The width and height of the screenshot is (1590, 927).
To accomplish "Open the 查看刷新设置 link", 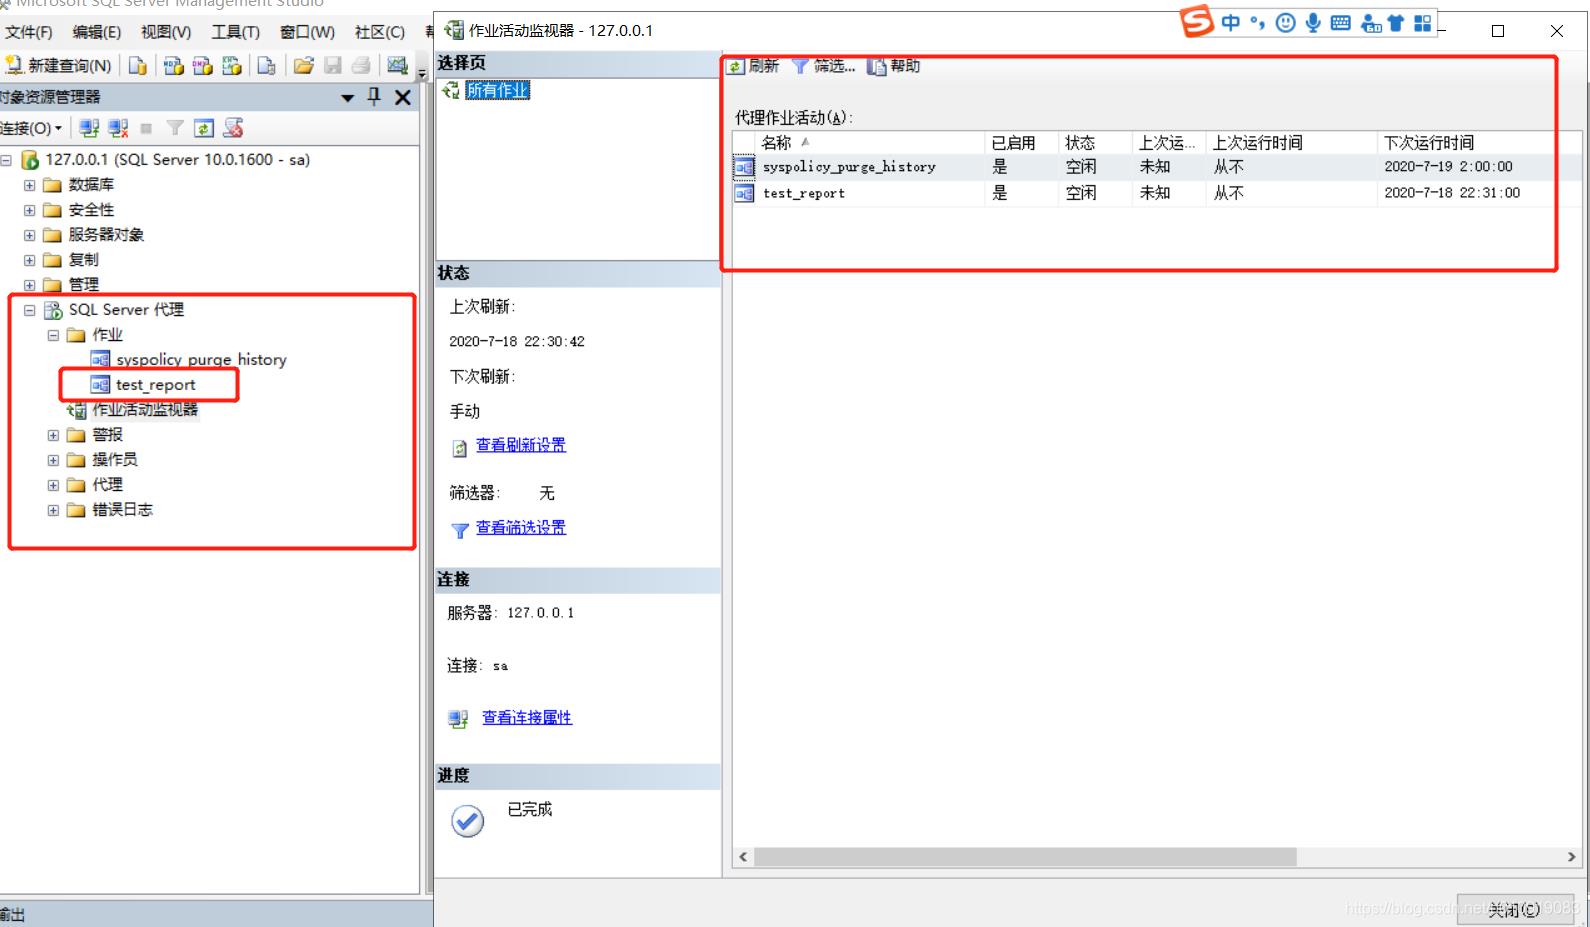I will point(521,445).
